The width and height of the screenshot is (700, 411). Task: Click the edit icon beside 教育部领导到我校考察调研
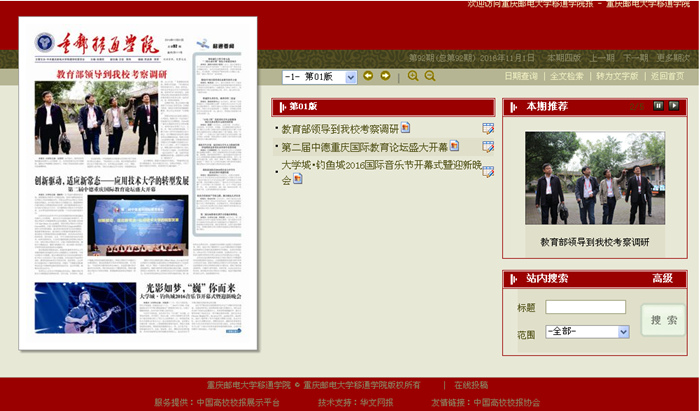(488, 128)
